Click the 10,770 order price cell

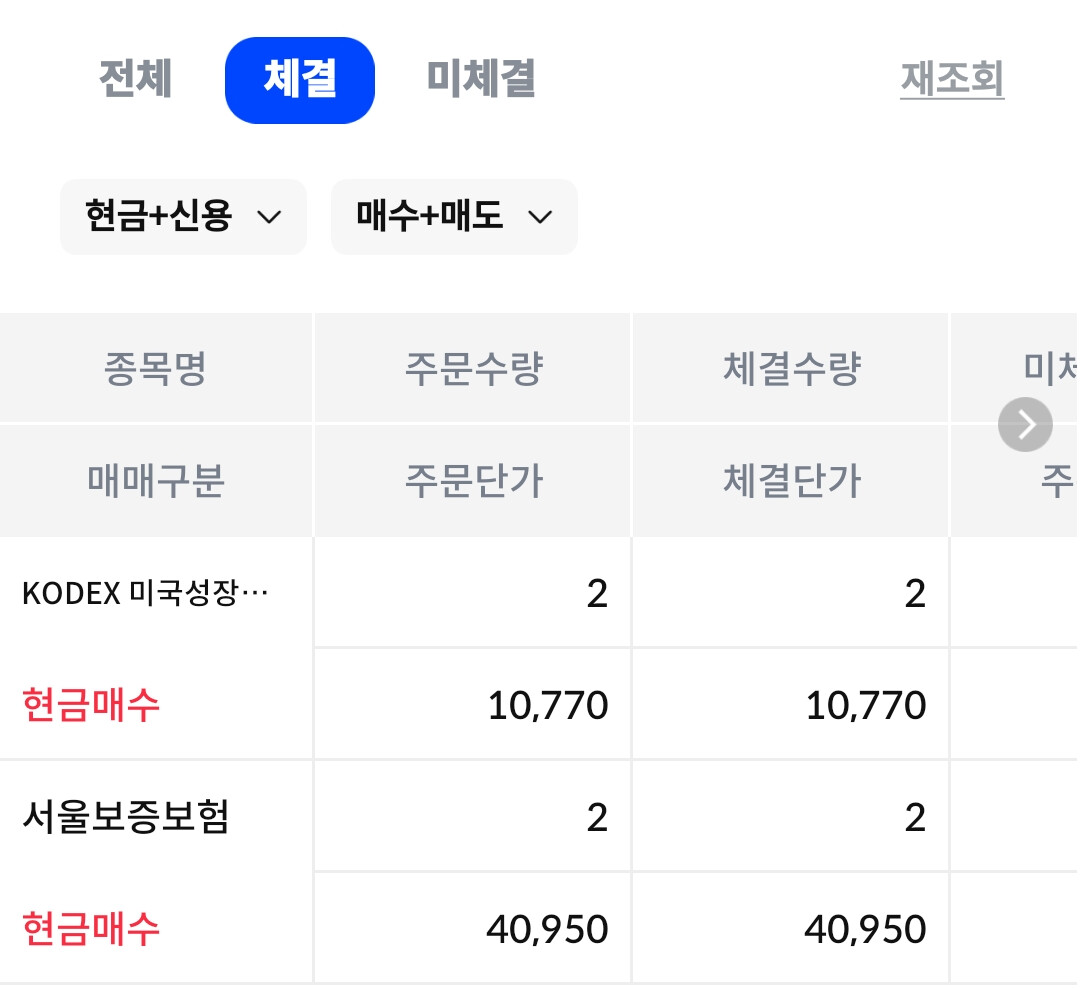pos(472,705)
